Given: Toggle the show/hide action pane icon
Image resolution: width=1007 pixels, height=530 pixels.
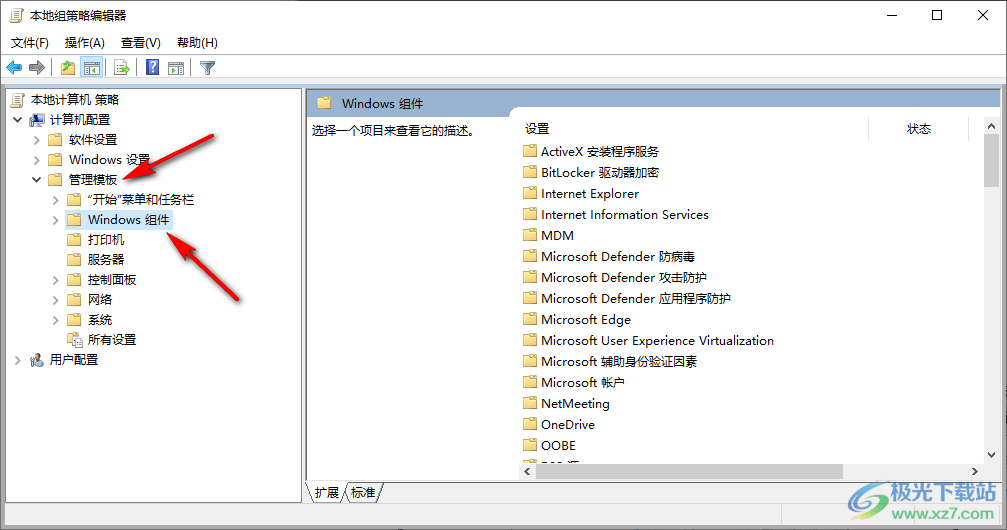Looking at the screenshot, I should coord(176,68).
